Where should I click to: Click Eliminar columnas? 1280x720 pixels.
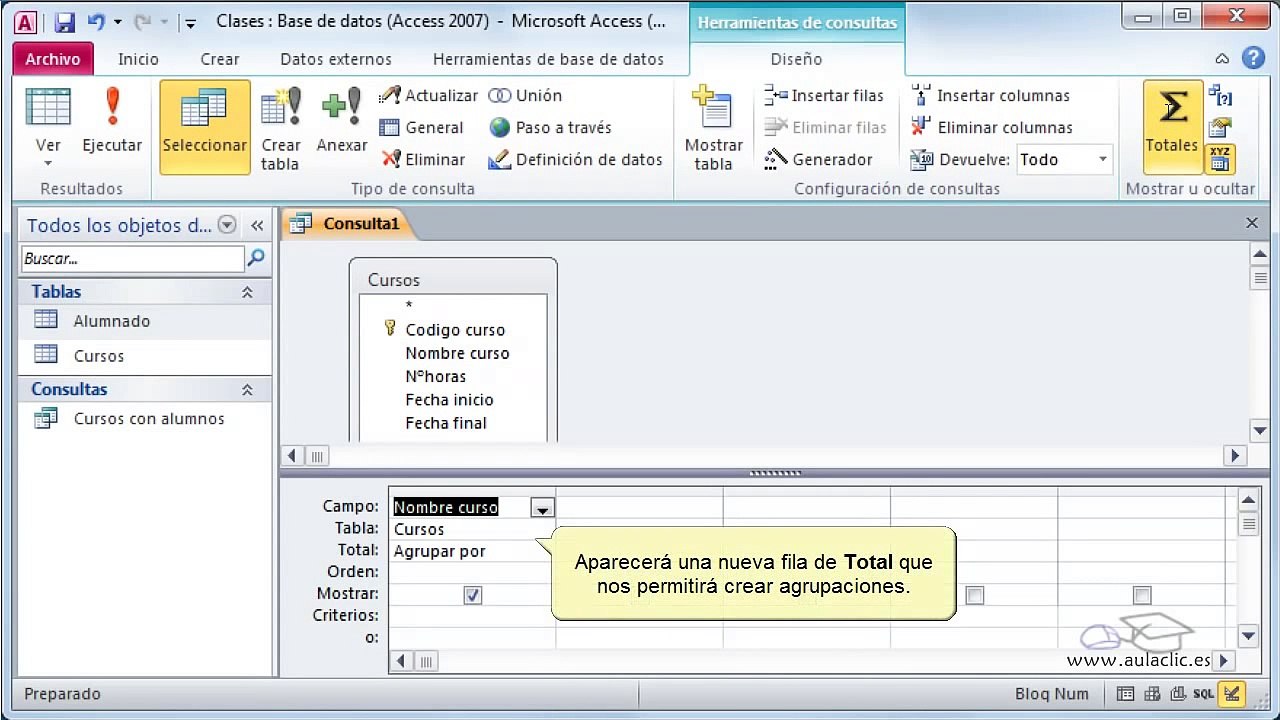(992, 127)
